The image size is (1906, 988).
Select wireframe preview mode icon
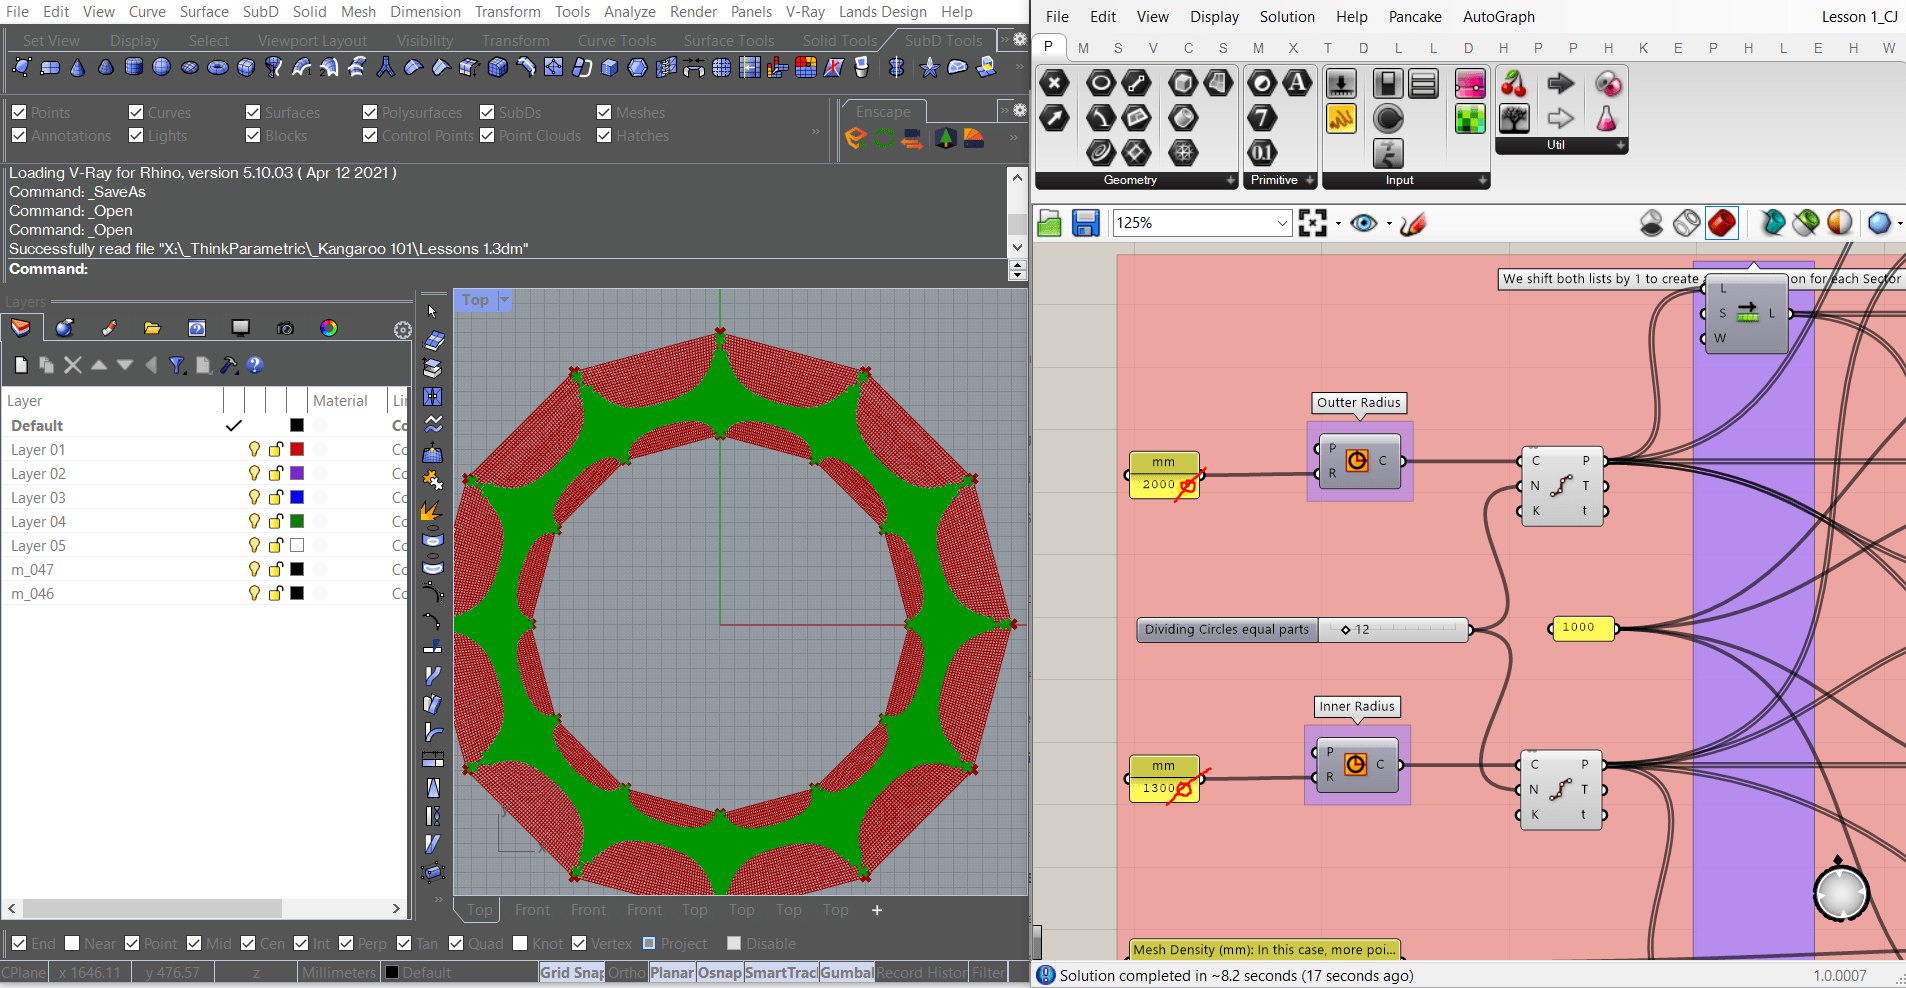click(1687, 223)
